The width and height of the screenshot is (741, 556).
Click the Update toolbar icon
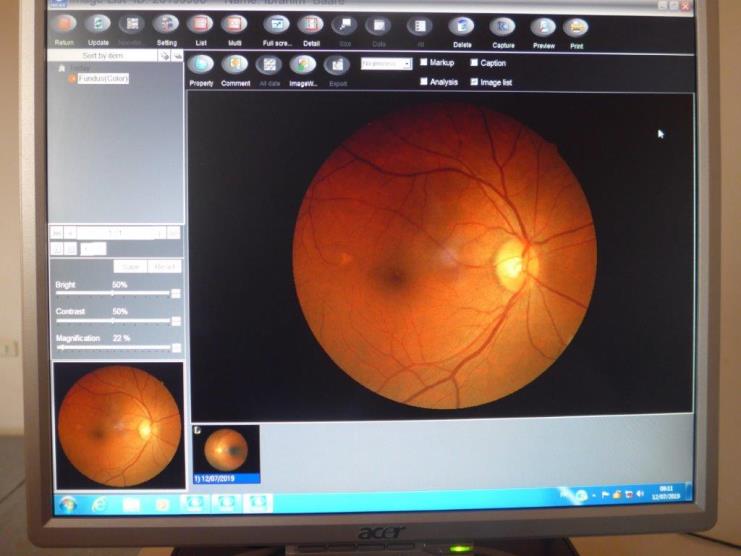point(98,24)
